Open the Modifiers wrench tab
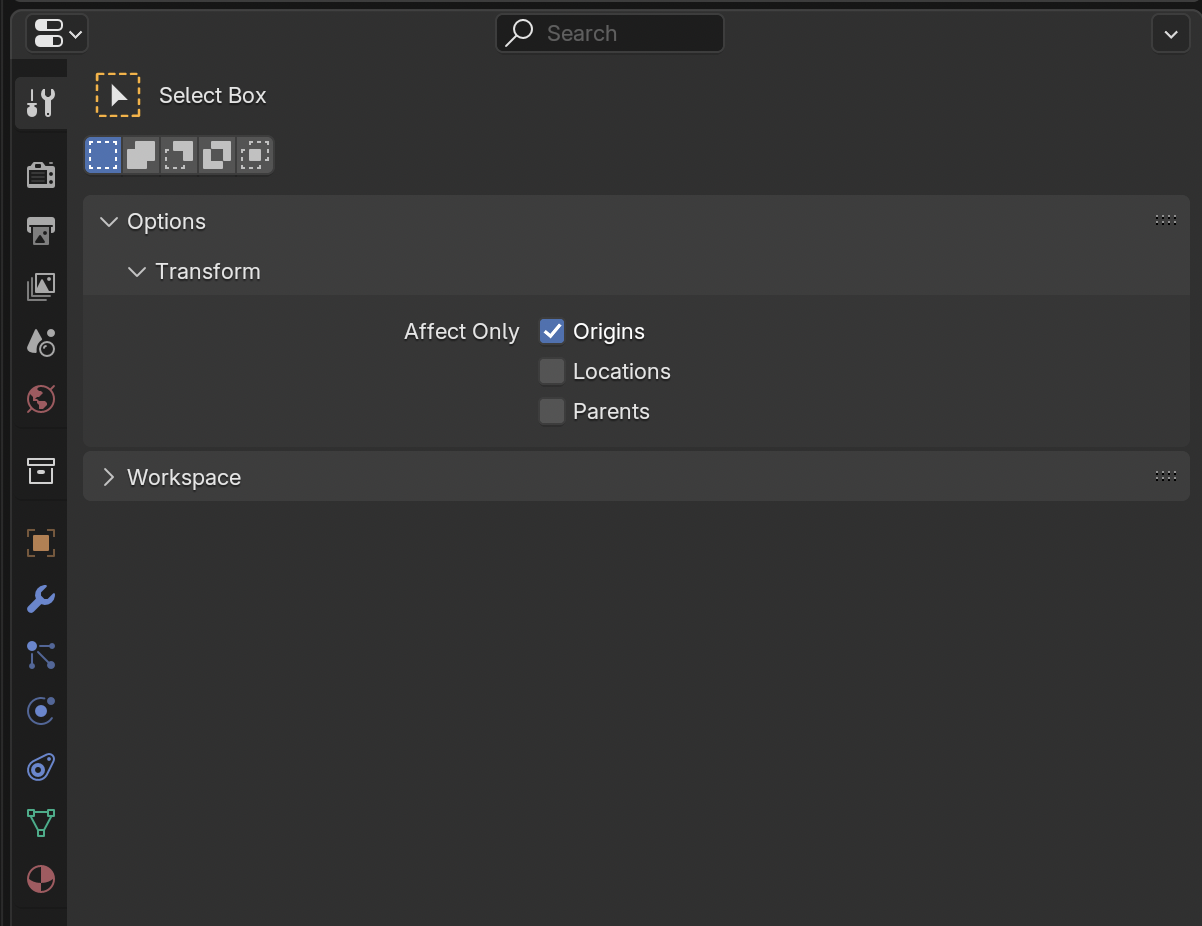The height and width of the screenshot is (926, 1202). 41,599
